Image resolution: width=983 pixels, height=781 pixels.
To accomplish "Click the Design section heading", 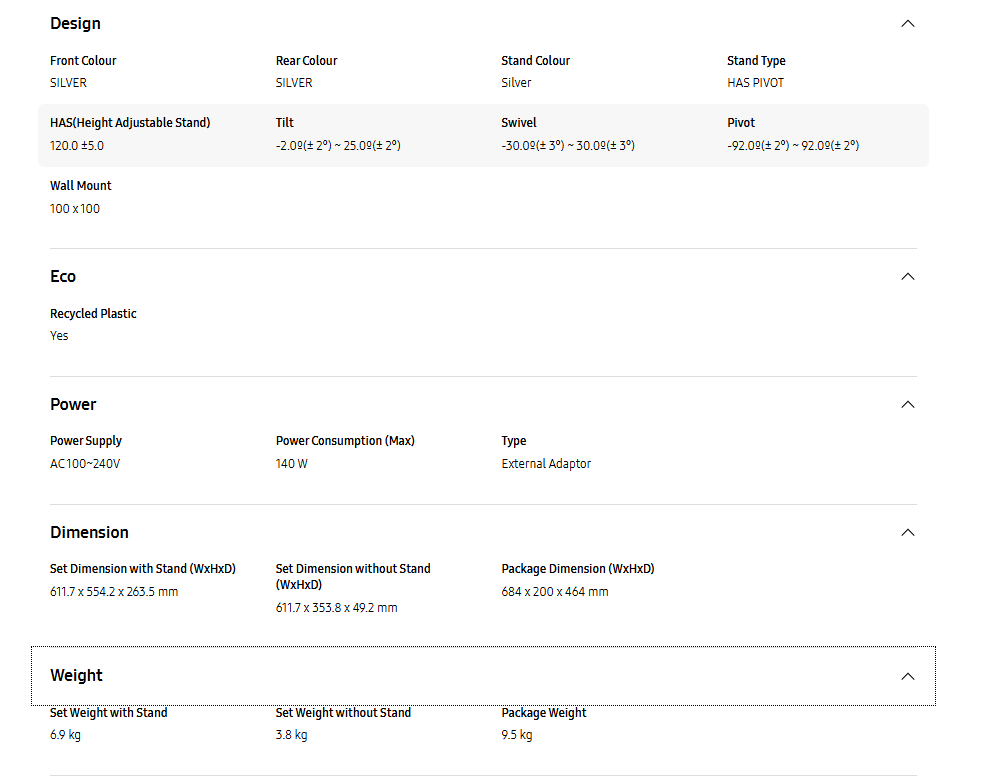I will 75,24.
